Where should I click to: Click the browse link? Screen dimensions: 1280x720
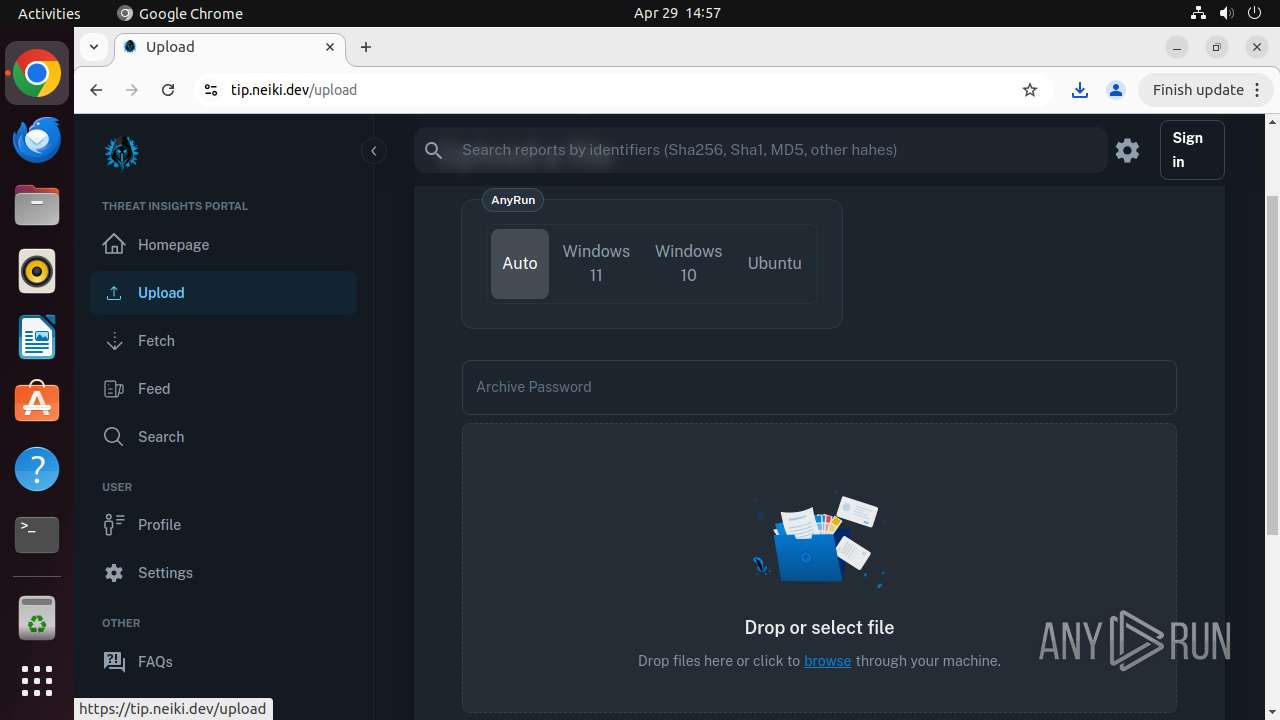pos(828,661)
